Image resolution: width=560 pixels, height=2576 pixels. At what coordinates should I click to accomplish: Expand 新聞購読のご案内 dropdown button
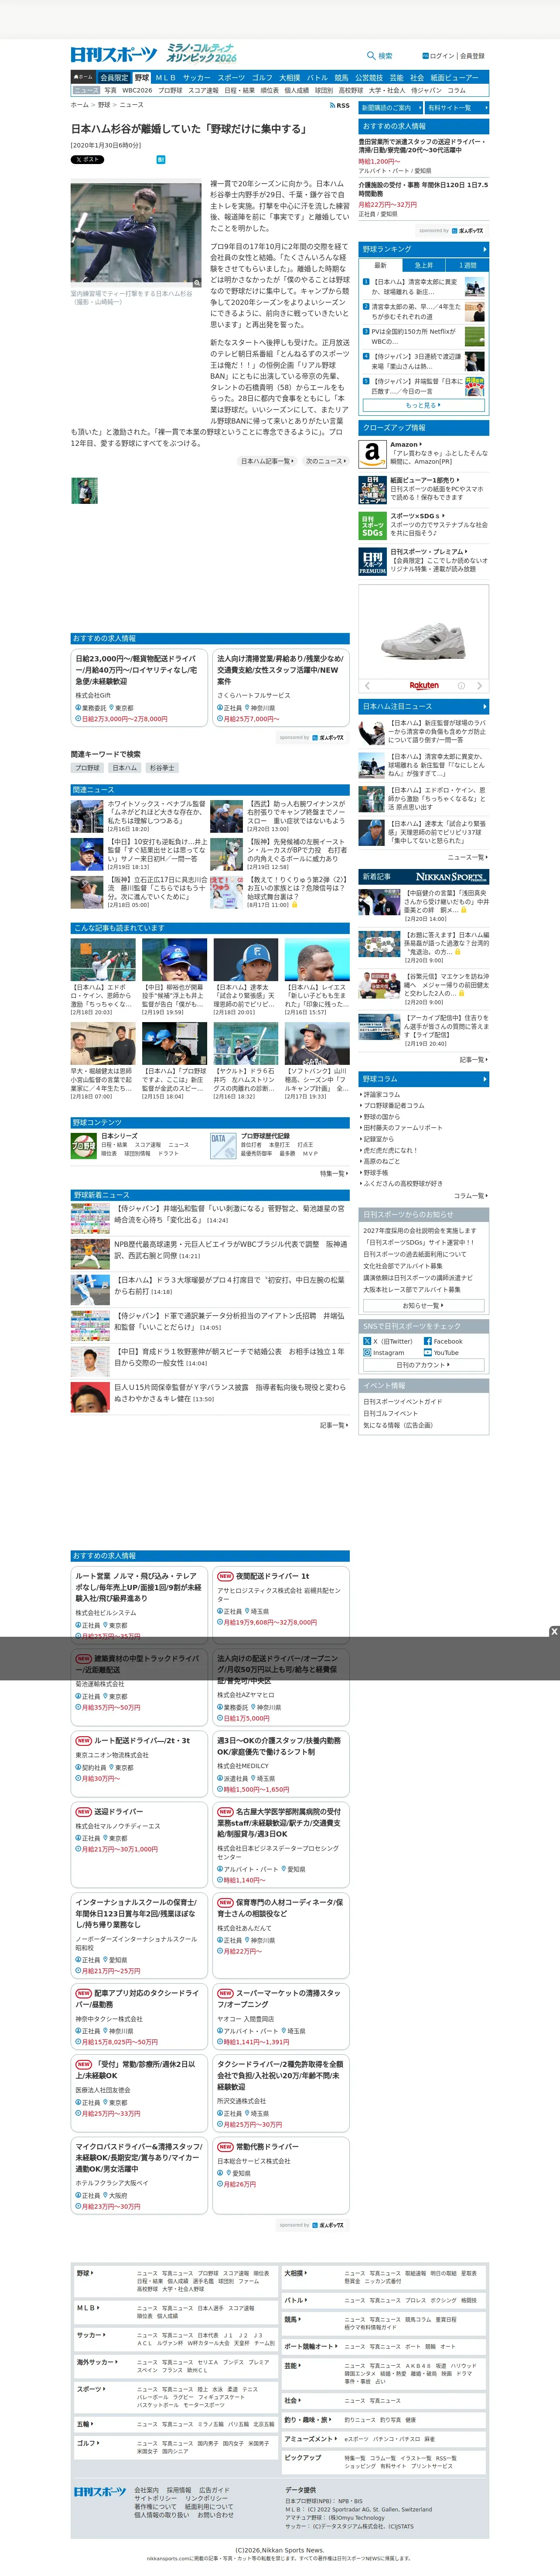391,108
